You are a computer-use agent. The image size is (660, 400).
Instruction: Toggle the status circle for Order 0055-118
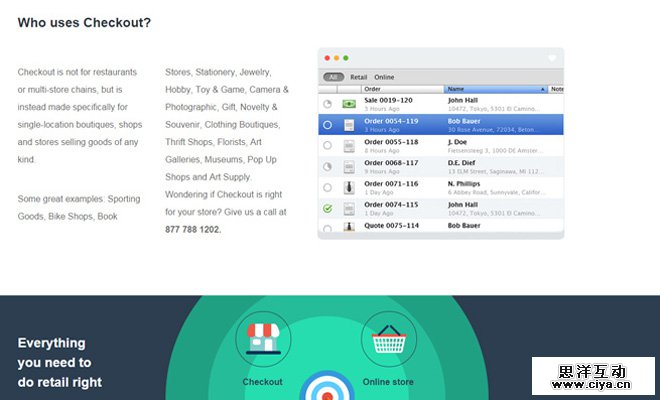point(327,146)
